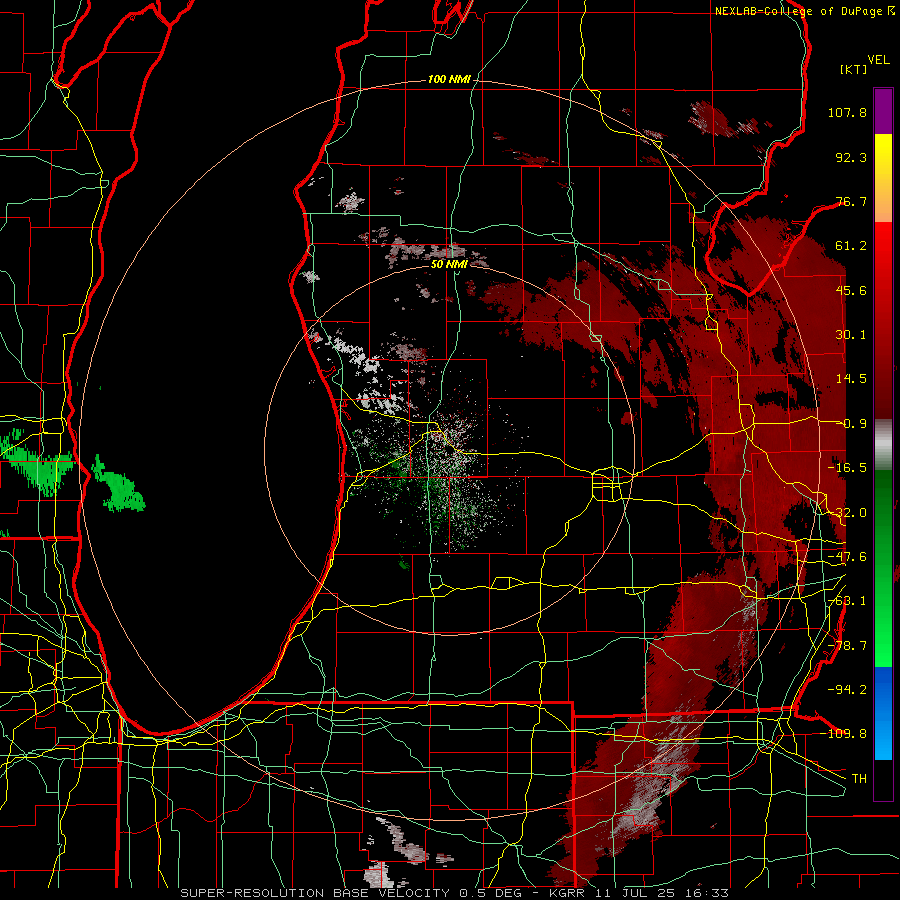
Task: Select the -94.2 legend value
Action: 847,690
